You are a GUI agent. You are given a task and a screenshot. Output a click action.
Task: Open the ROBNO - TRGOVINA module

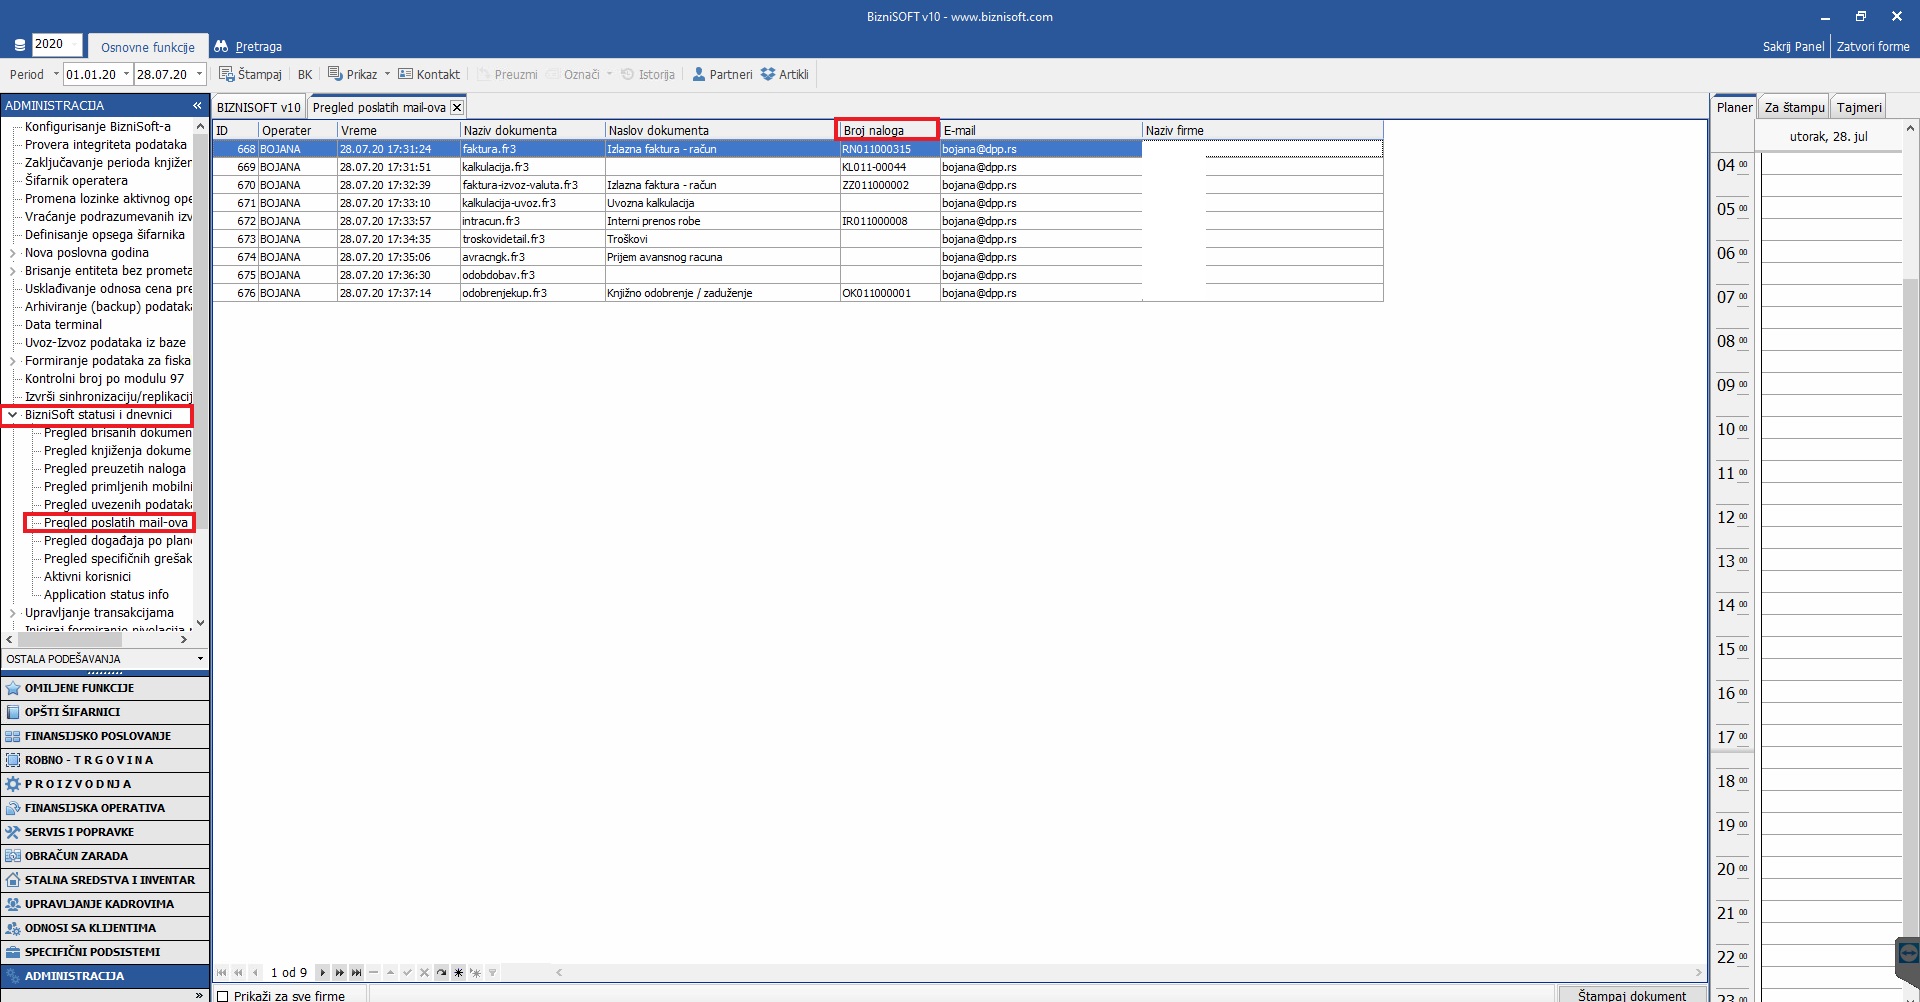pos(105,760)
